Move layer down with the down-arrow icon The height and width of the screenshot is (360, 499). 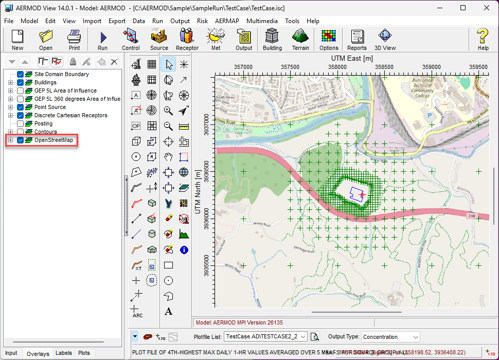12,62
